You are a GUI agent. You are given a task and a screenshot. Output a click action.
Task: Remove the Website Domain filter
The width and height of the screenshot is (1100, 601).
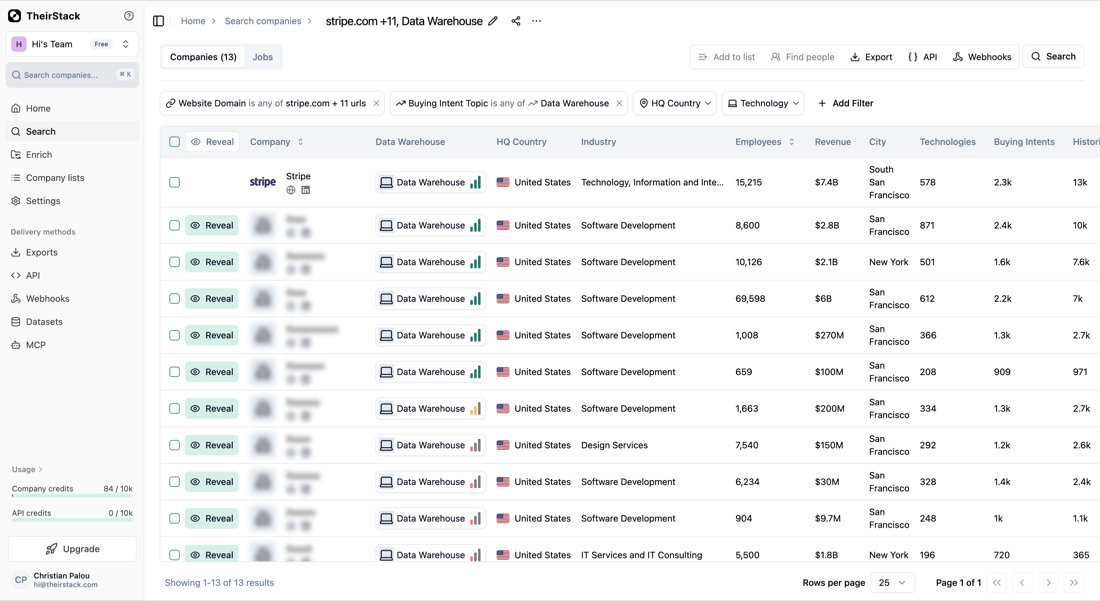pyautogui.click(x=377, y=103)
